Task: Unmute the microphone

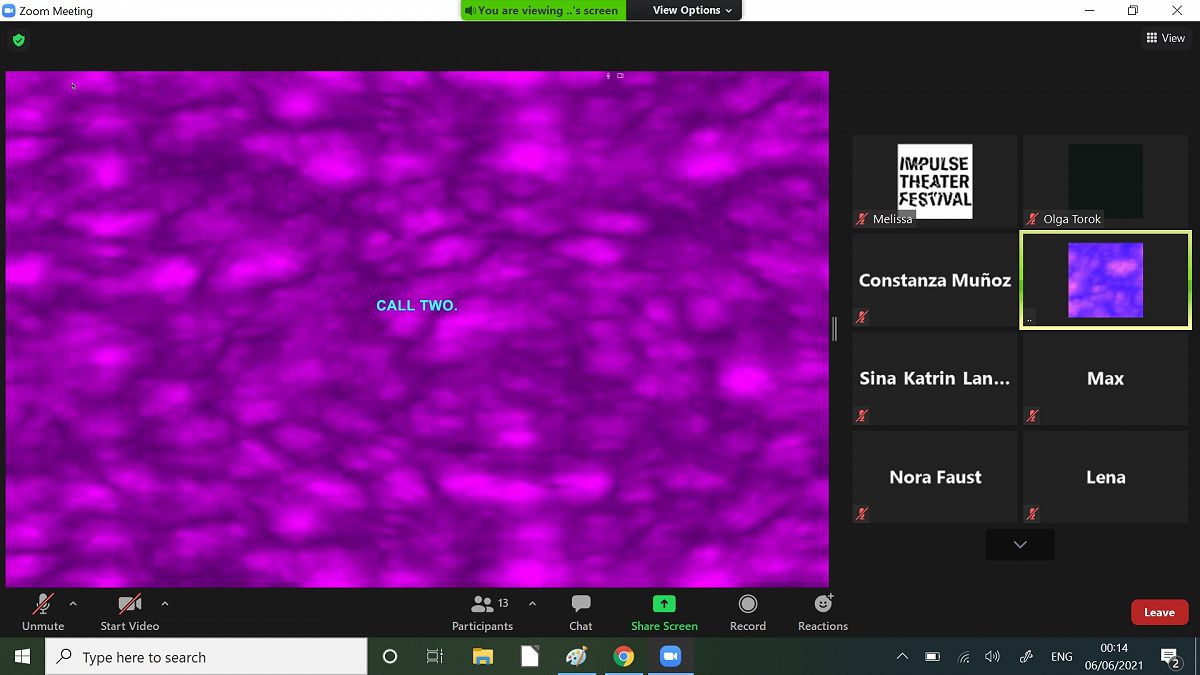Action: [x=43, y=612]
